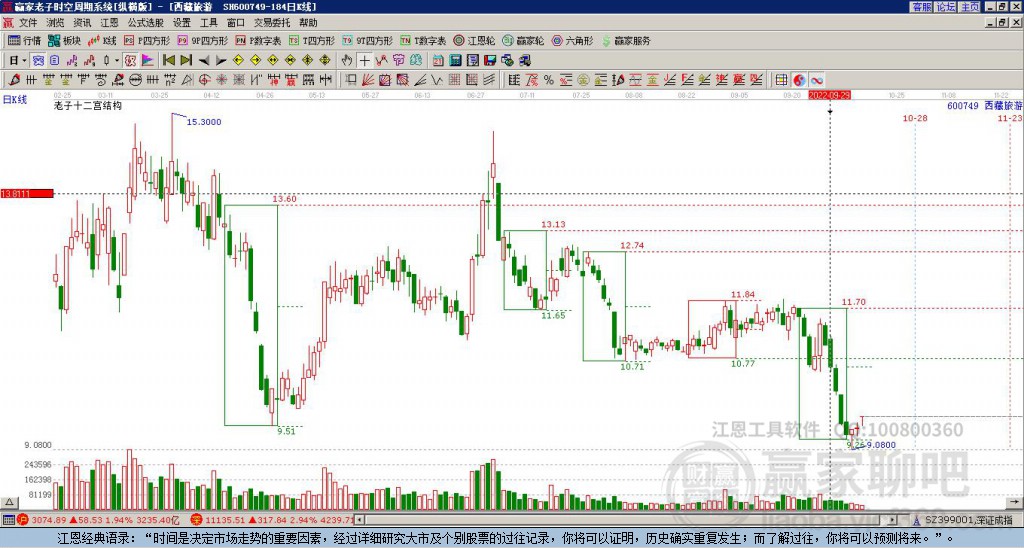Step one bar forward with the black right arrow
This screenshot has width=1024, height=548.
[221, 61]
